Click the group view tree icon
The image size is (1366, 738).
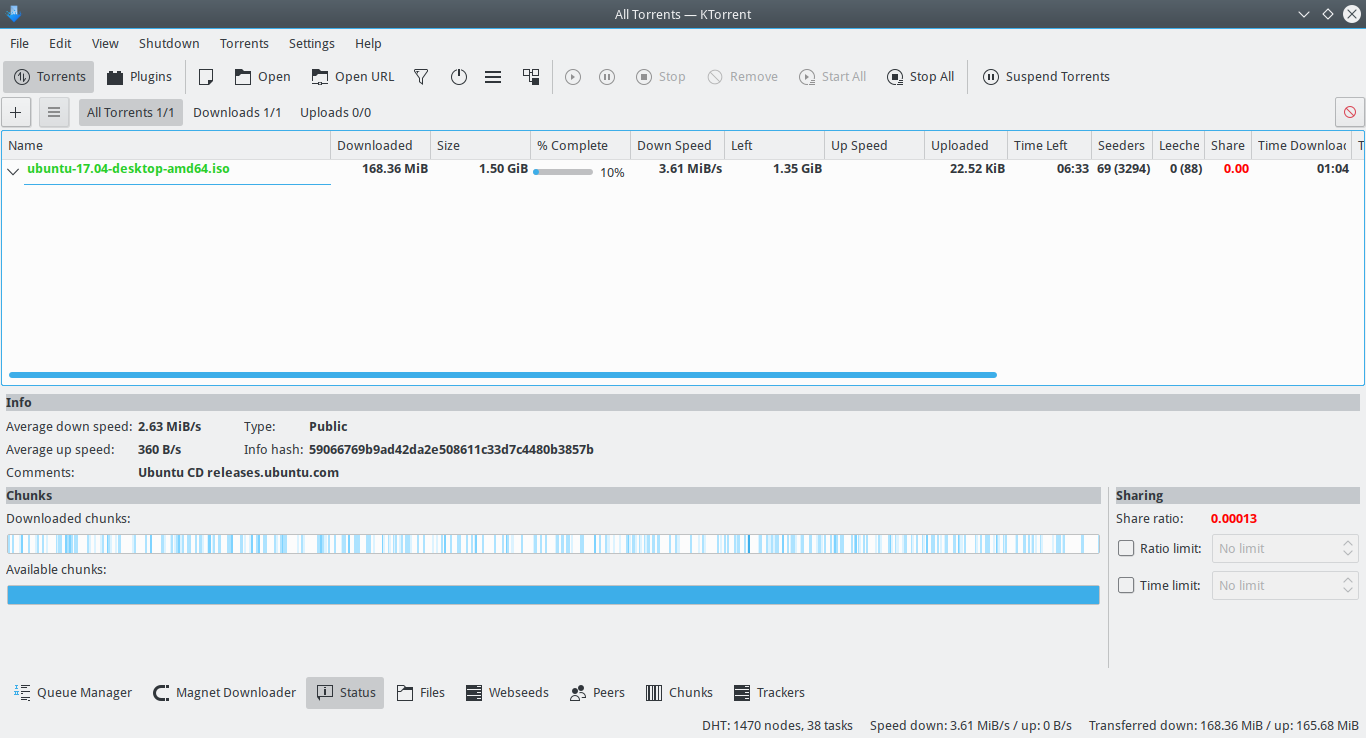pyautogui.click(x=531, y=77)
